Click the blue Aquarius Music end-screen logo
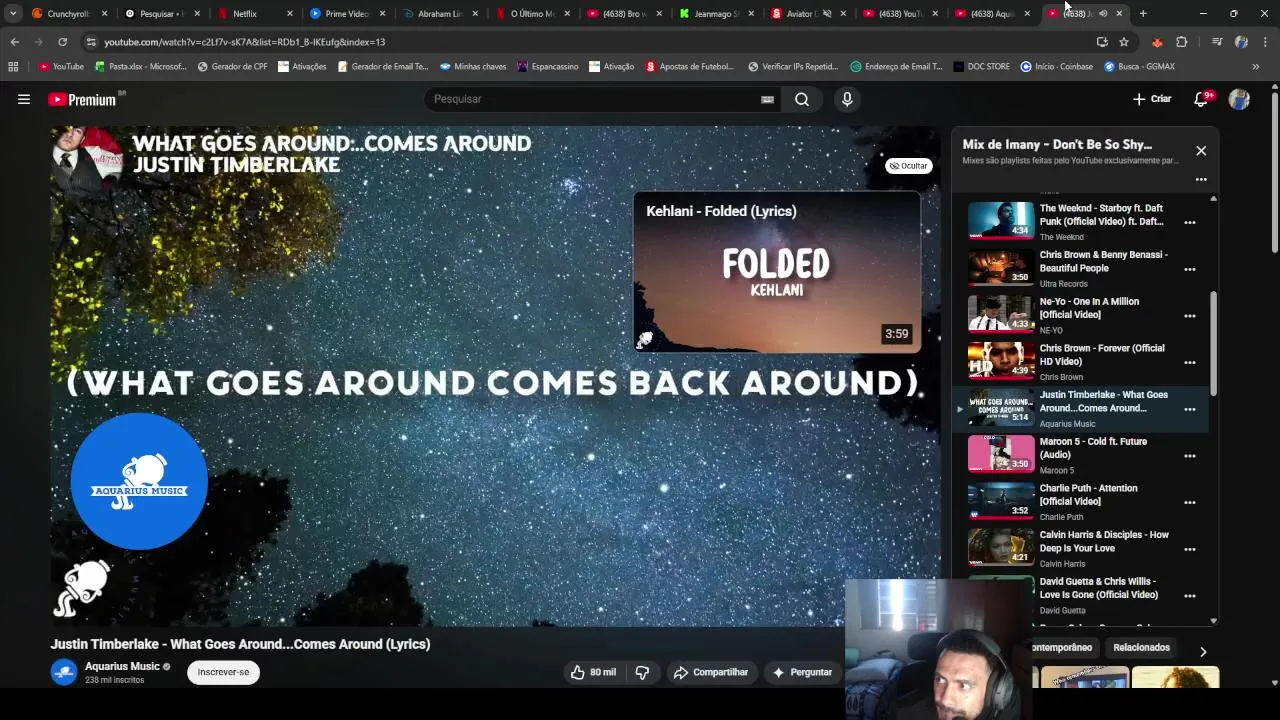 (x=139, y=481)
